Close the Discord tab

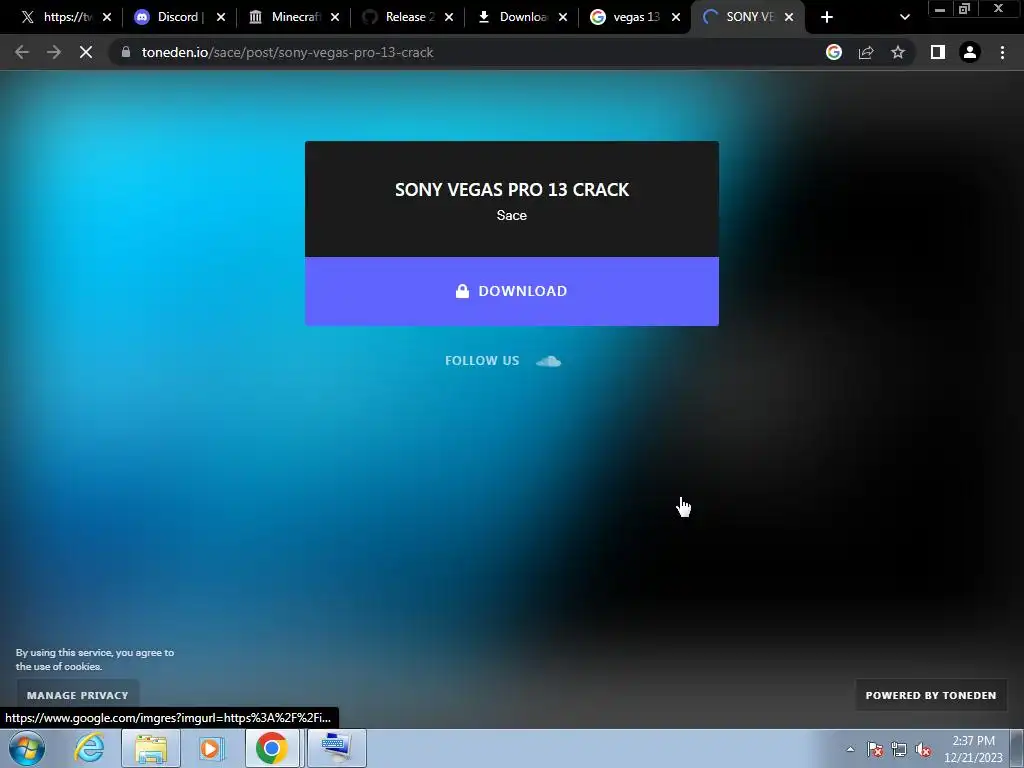click(x=221, y=17)
